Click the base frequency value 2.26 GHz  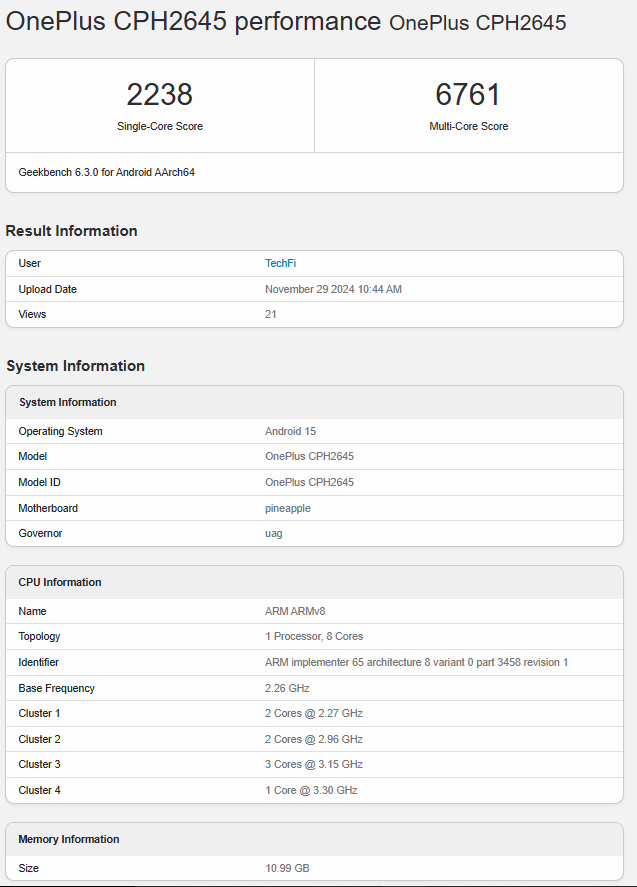coord(289,688)
